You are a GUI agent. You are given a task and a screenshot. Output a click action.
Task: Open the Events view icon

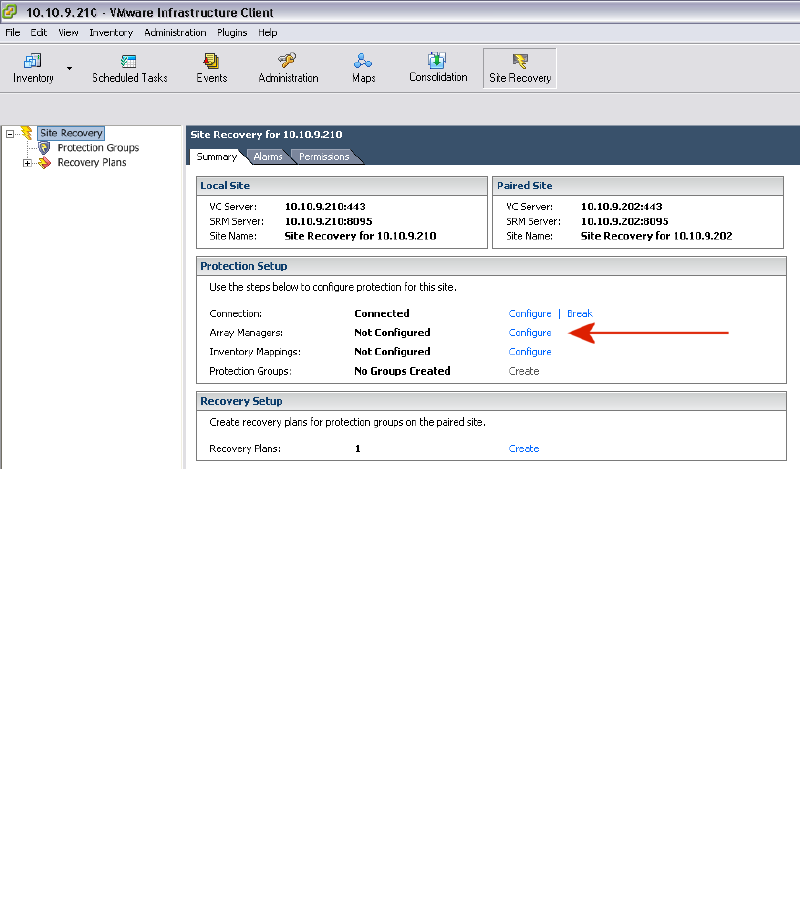pos(211,61)
